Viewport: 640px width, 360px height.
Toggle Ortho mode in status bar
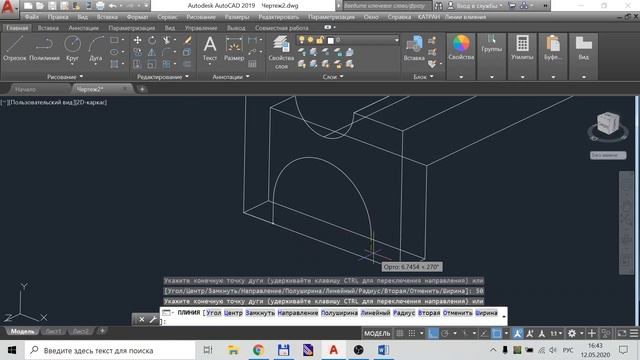[433, 333]
